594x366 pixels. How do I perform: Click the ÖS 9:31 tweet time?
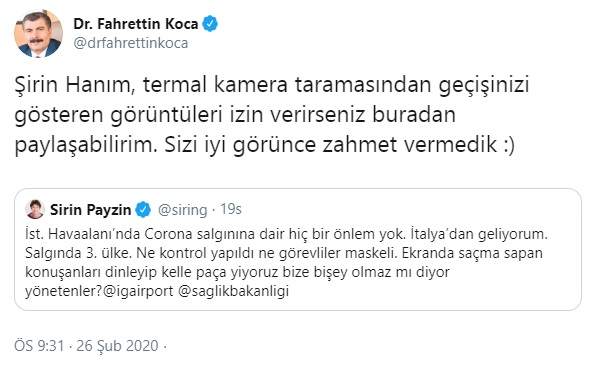pos(39,346)
